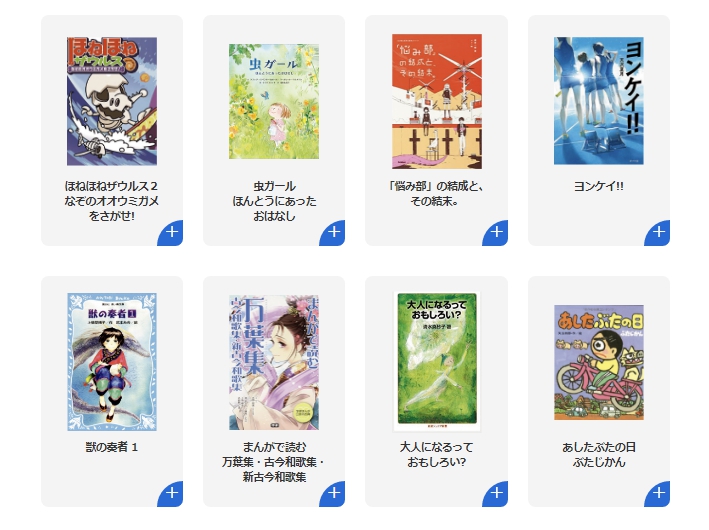Add あしたぶたの日 with its plus icon
The image size is (709, 530).
pos(657,494)
